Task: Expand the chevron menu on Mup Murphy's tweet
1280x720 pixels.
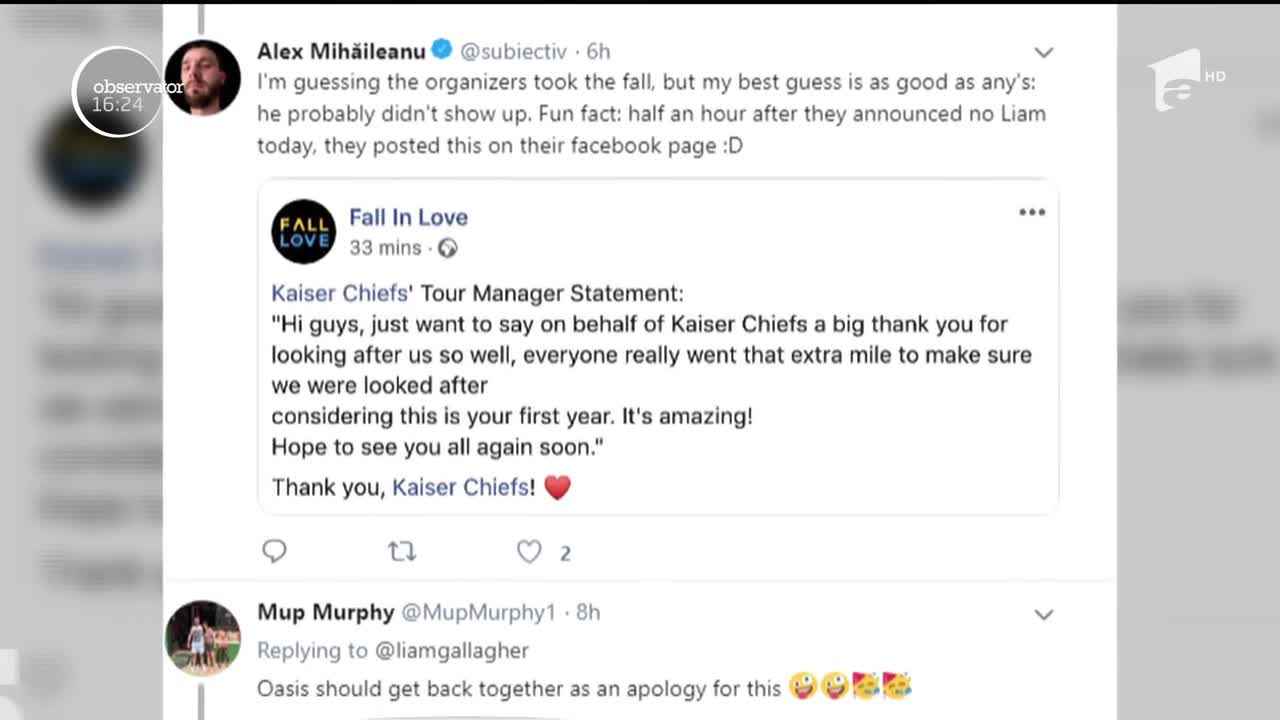Action: tap(1043, 614)
